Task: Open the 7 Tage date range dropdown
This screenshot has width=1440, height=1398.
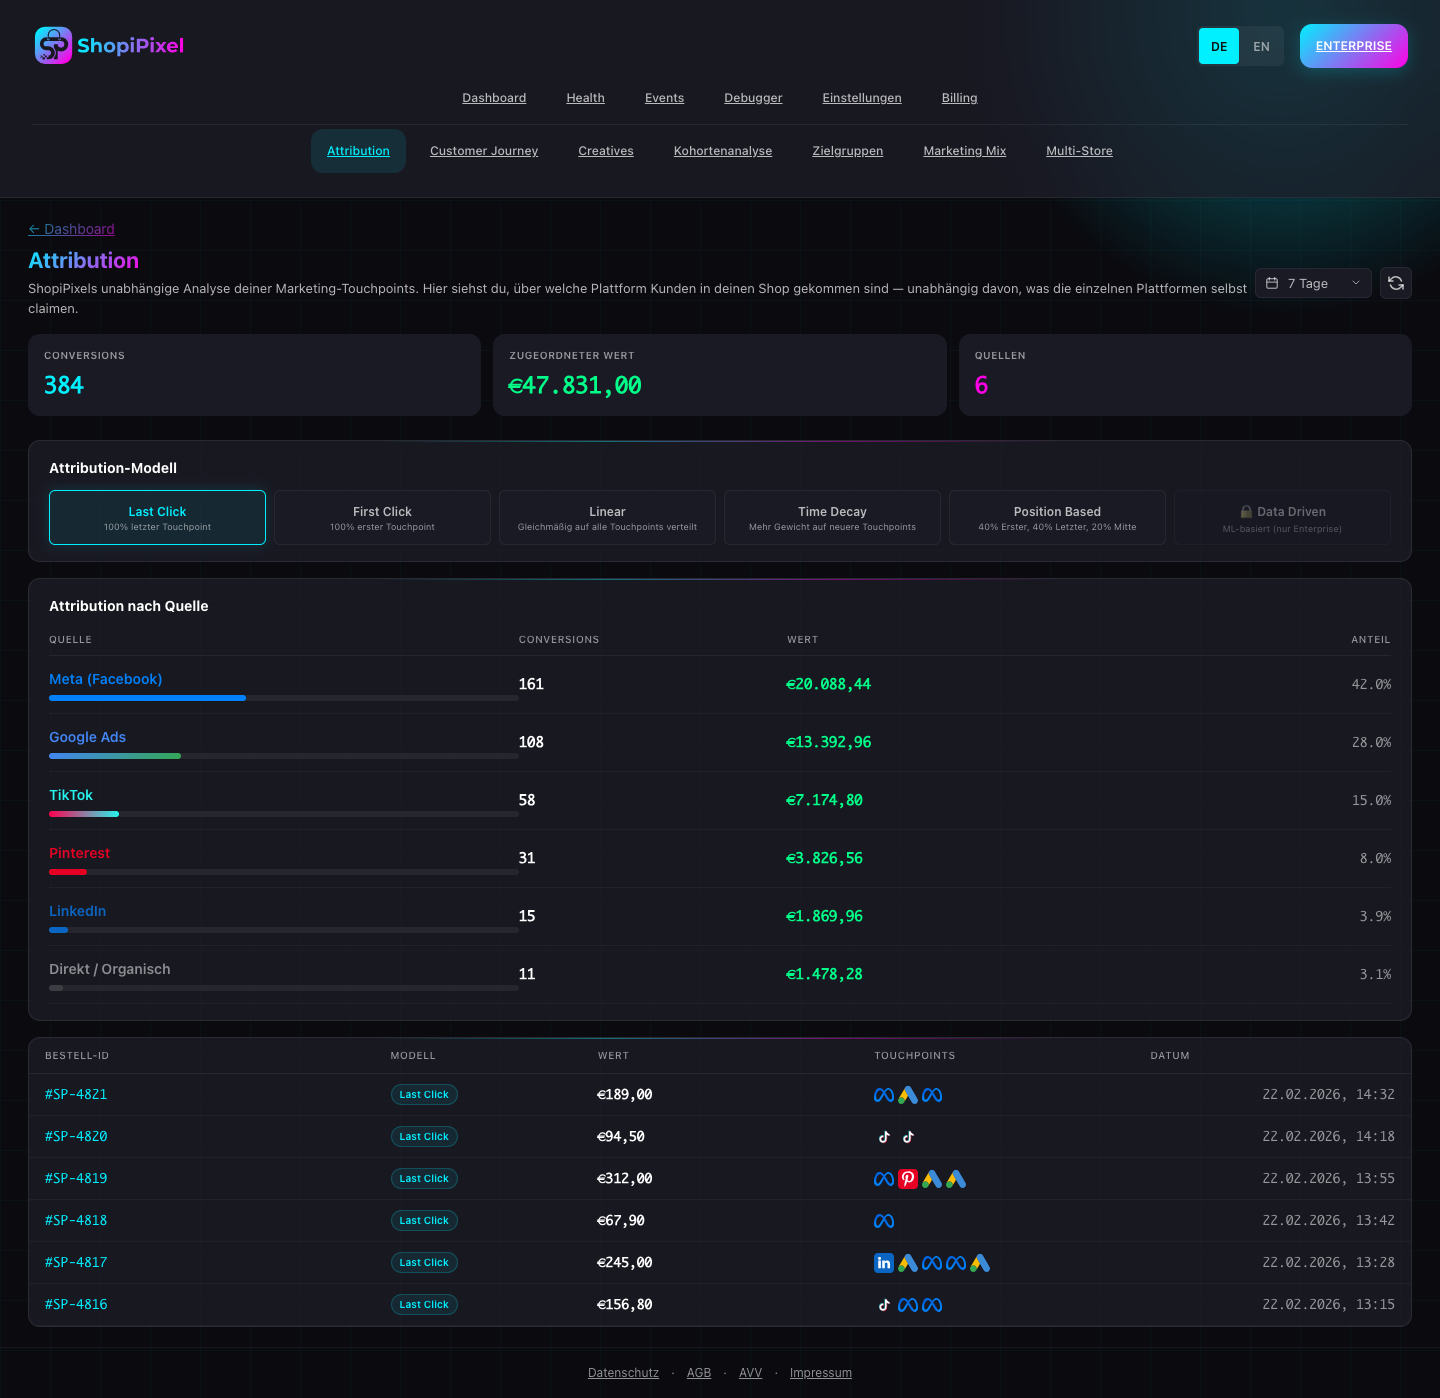Action: [1313, 283]
